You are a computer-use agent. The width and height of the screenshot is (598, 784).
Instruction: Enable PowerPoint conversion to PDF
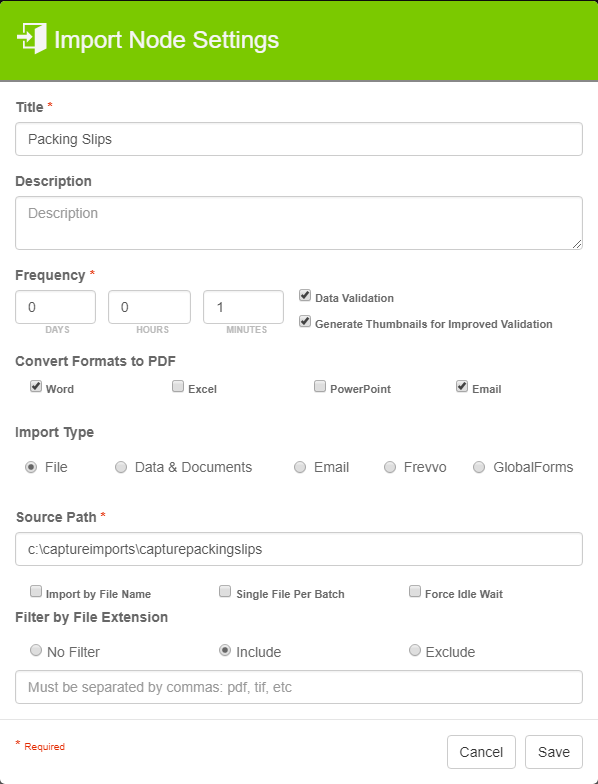pos(320,386)
